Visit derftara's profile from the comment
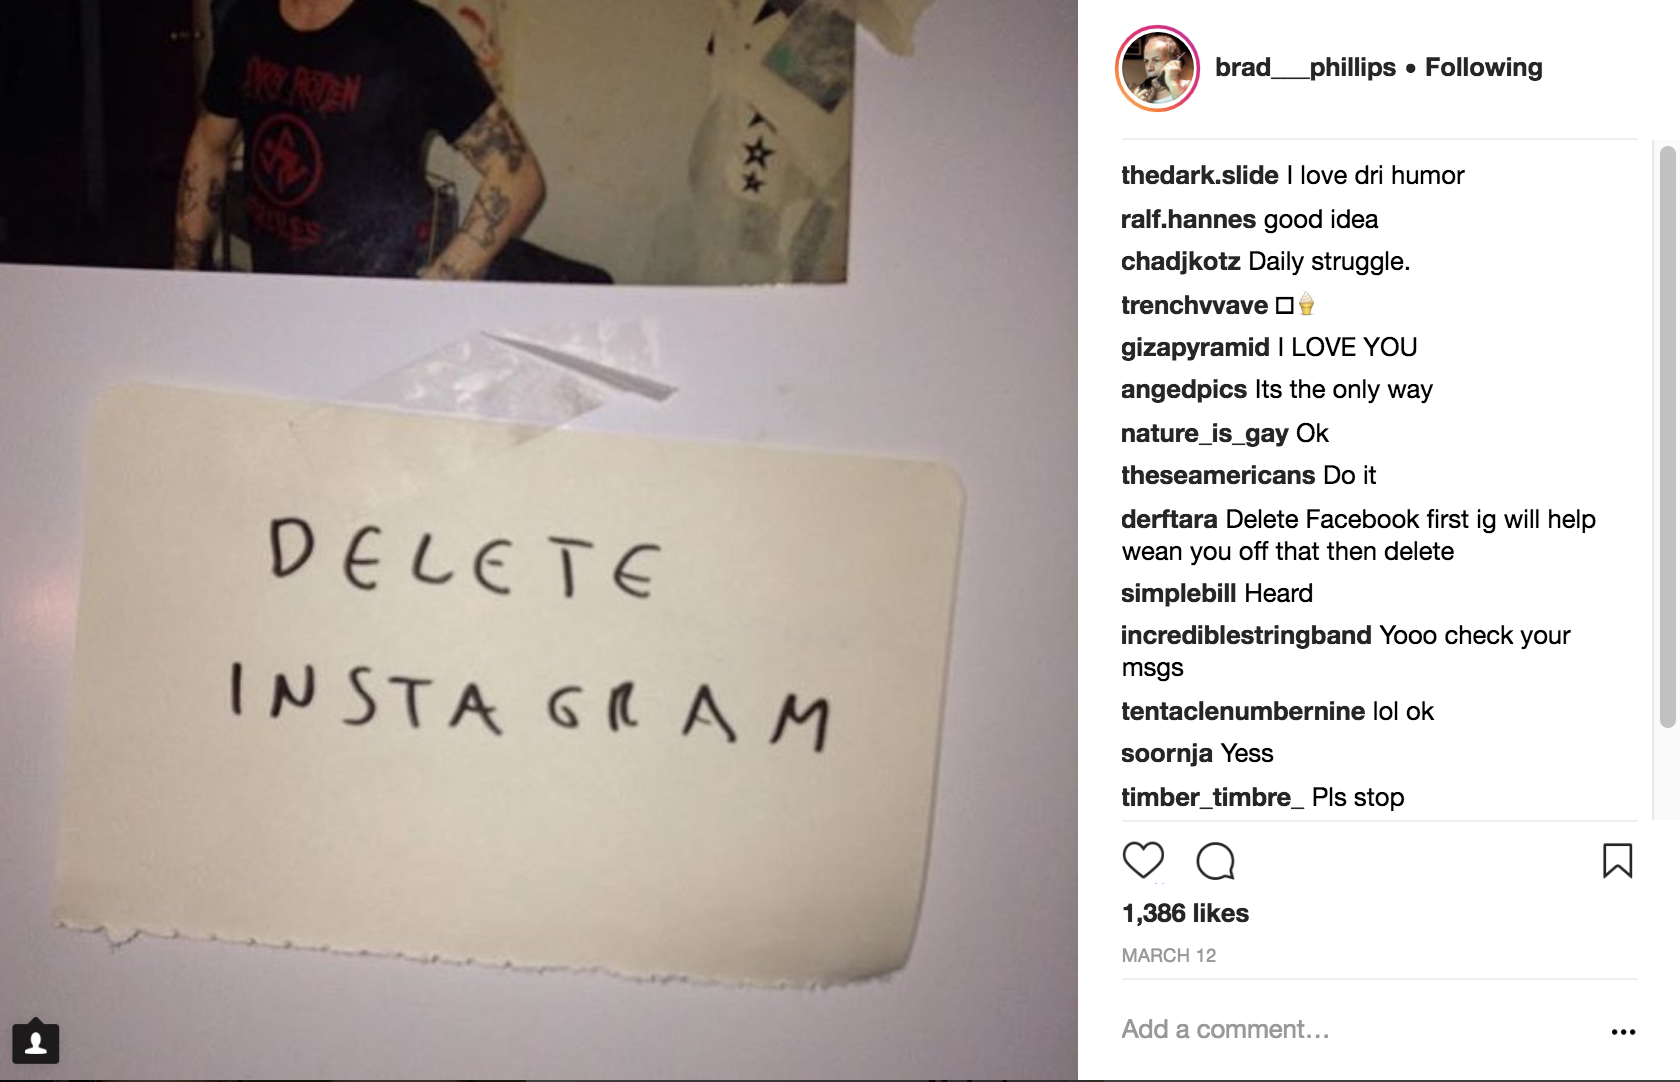 click(1169, 519)
